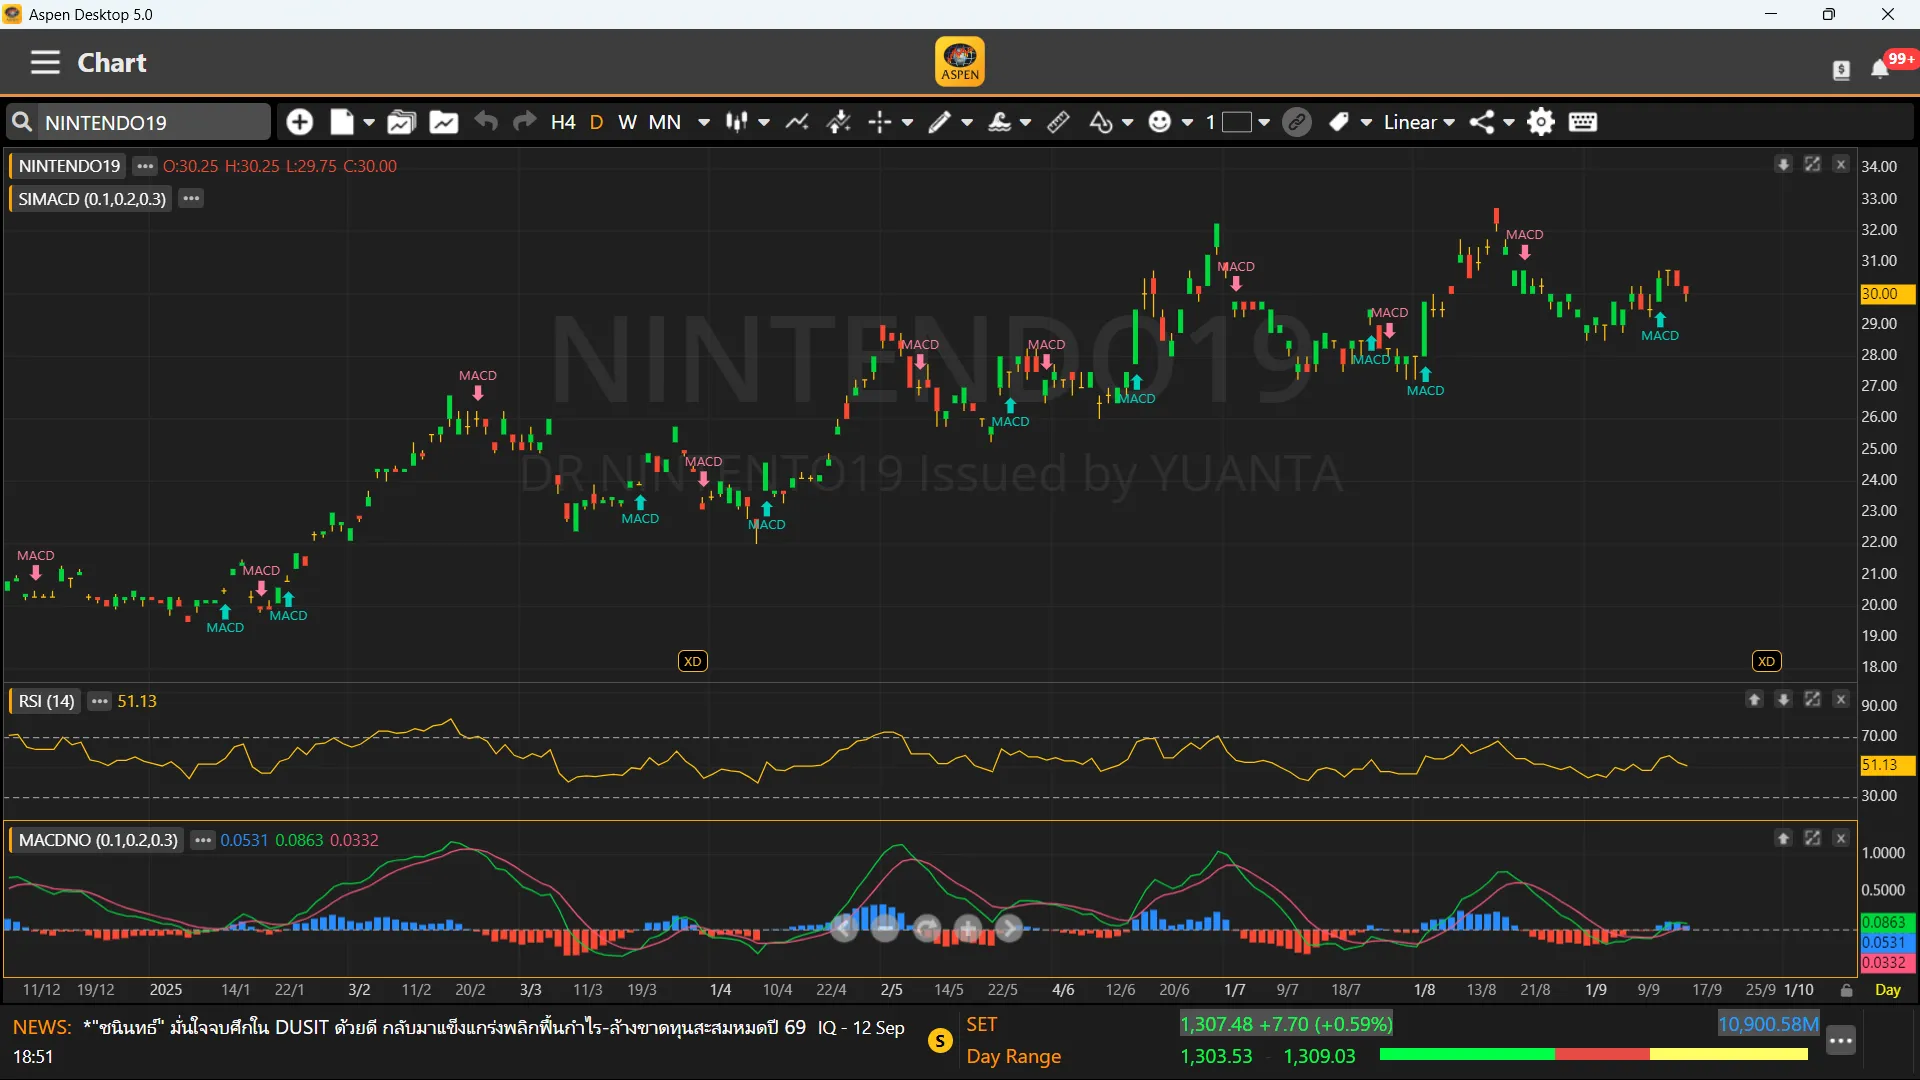Open the notifications bell

[x=1880, y=68]
